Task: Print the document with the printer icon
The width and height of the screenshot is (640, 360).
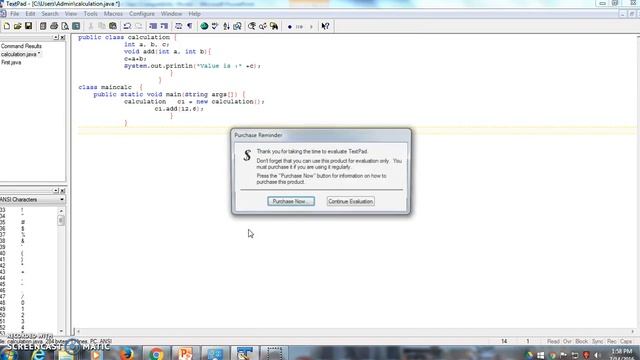Action: click(x=54, y=26)
